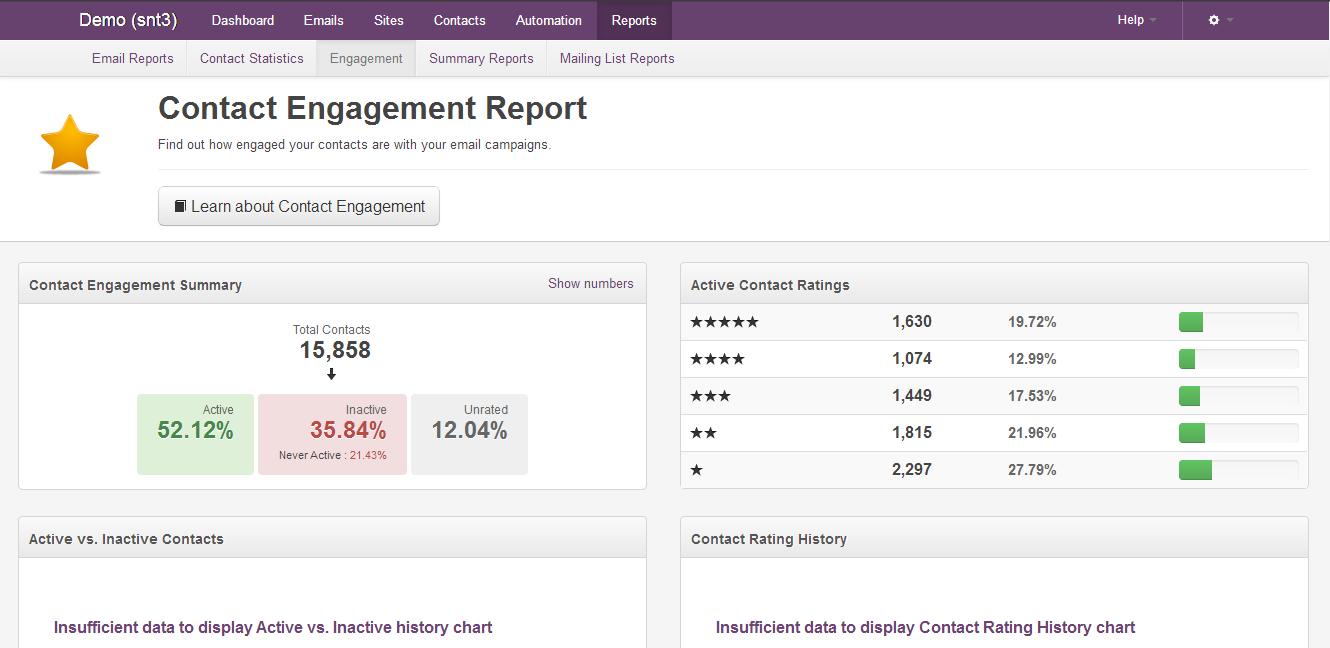Open the Automation menu
Image resolution: width=1330 pixels, height=648 pixels.
point(548,20)
